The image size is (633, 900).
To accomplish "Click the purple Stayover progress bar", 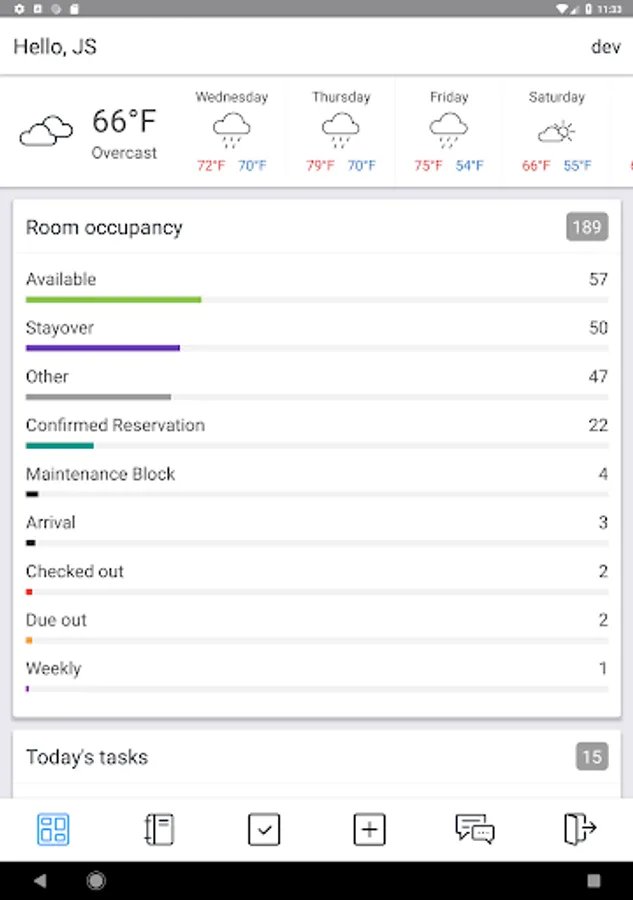I will pyautogui.click(x=103, y=348).
